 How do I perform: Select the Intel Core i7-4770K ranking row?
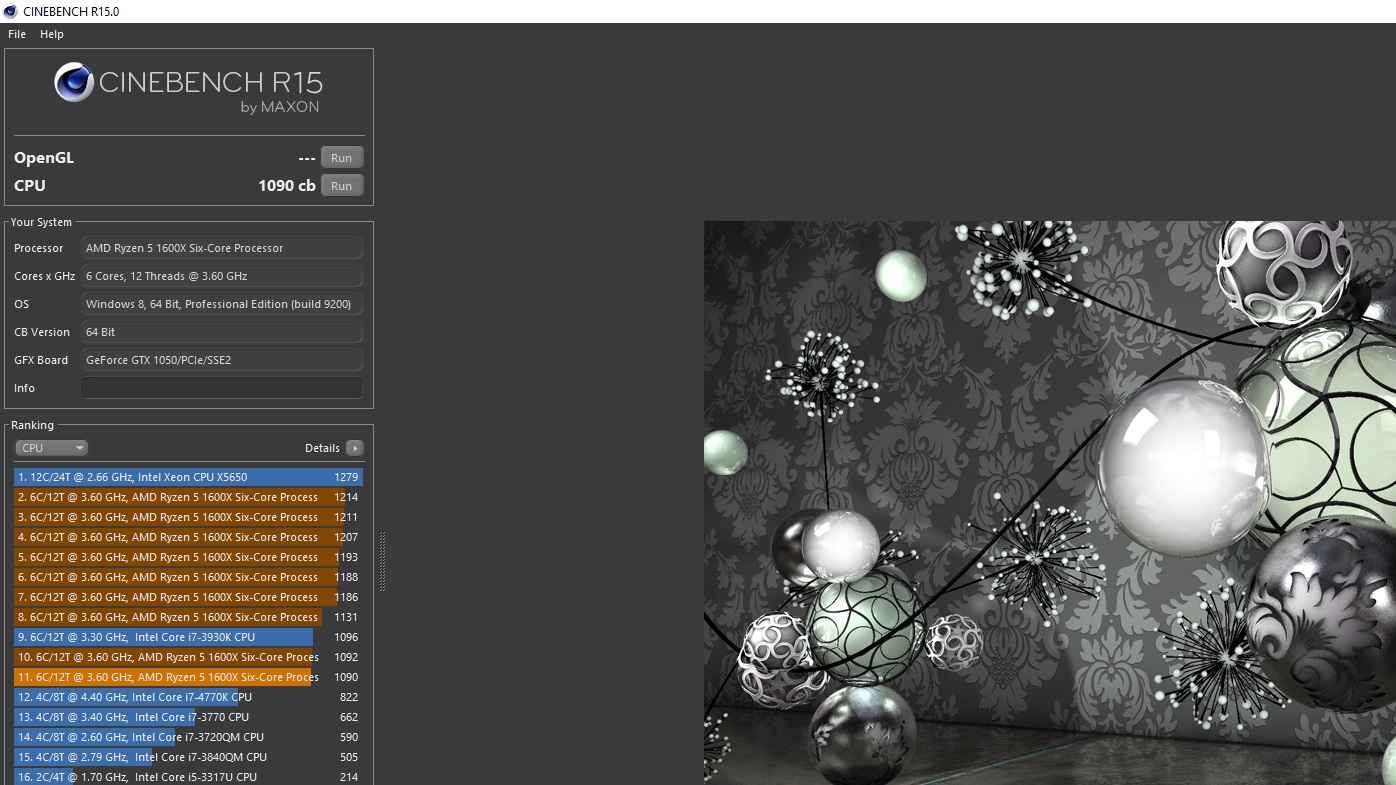tap(188, 697)
